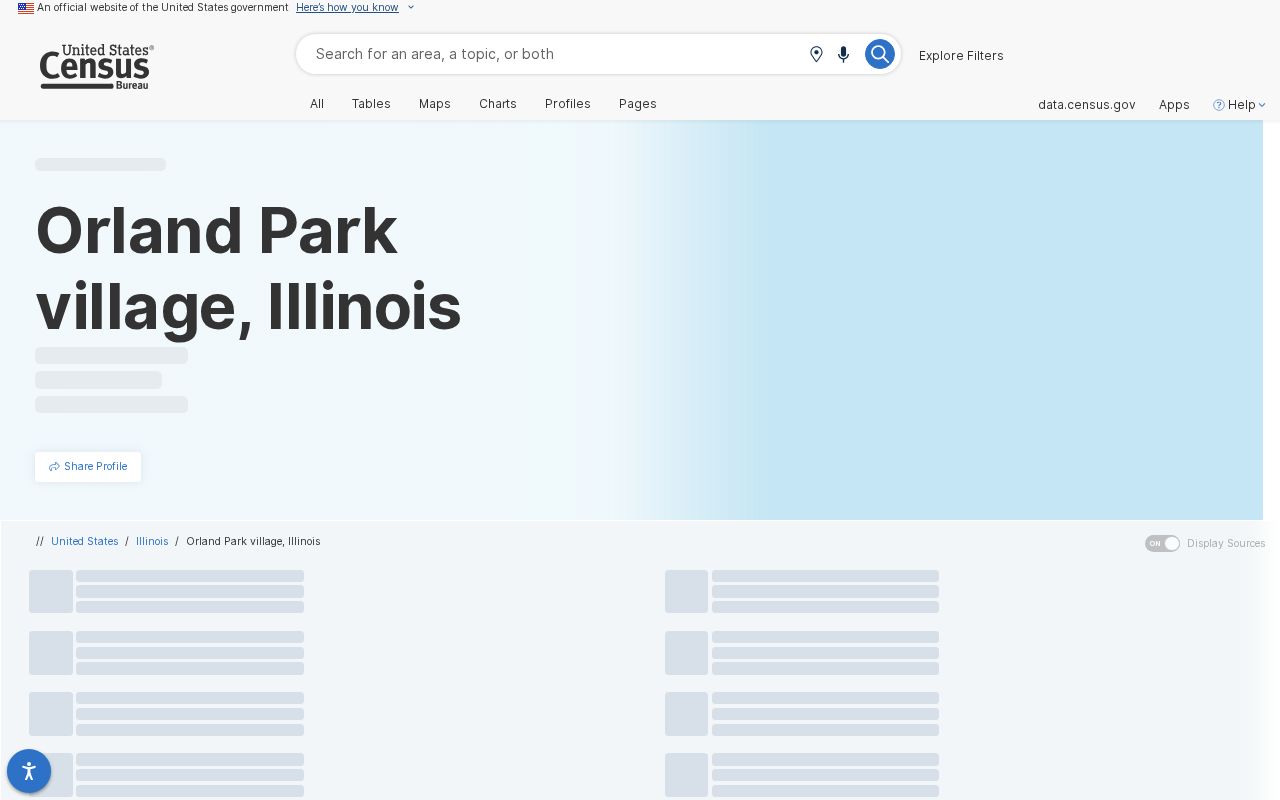Click the Share Profile button
Screen dimensions: 1280x800
(x=88, y=467)
